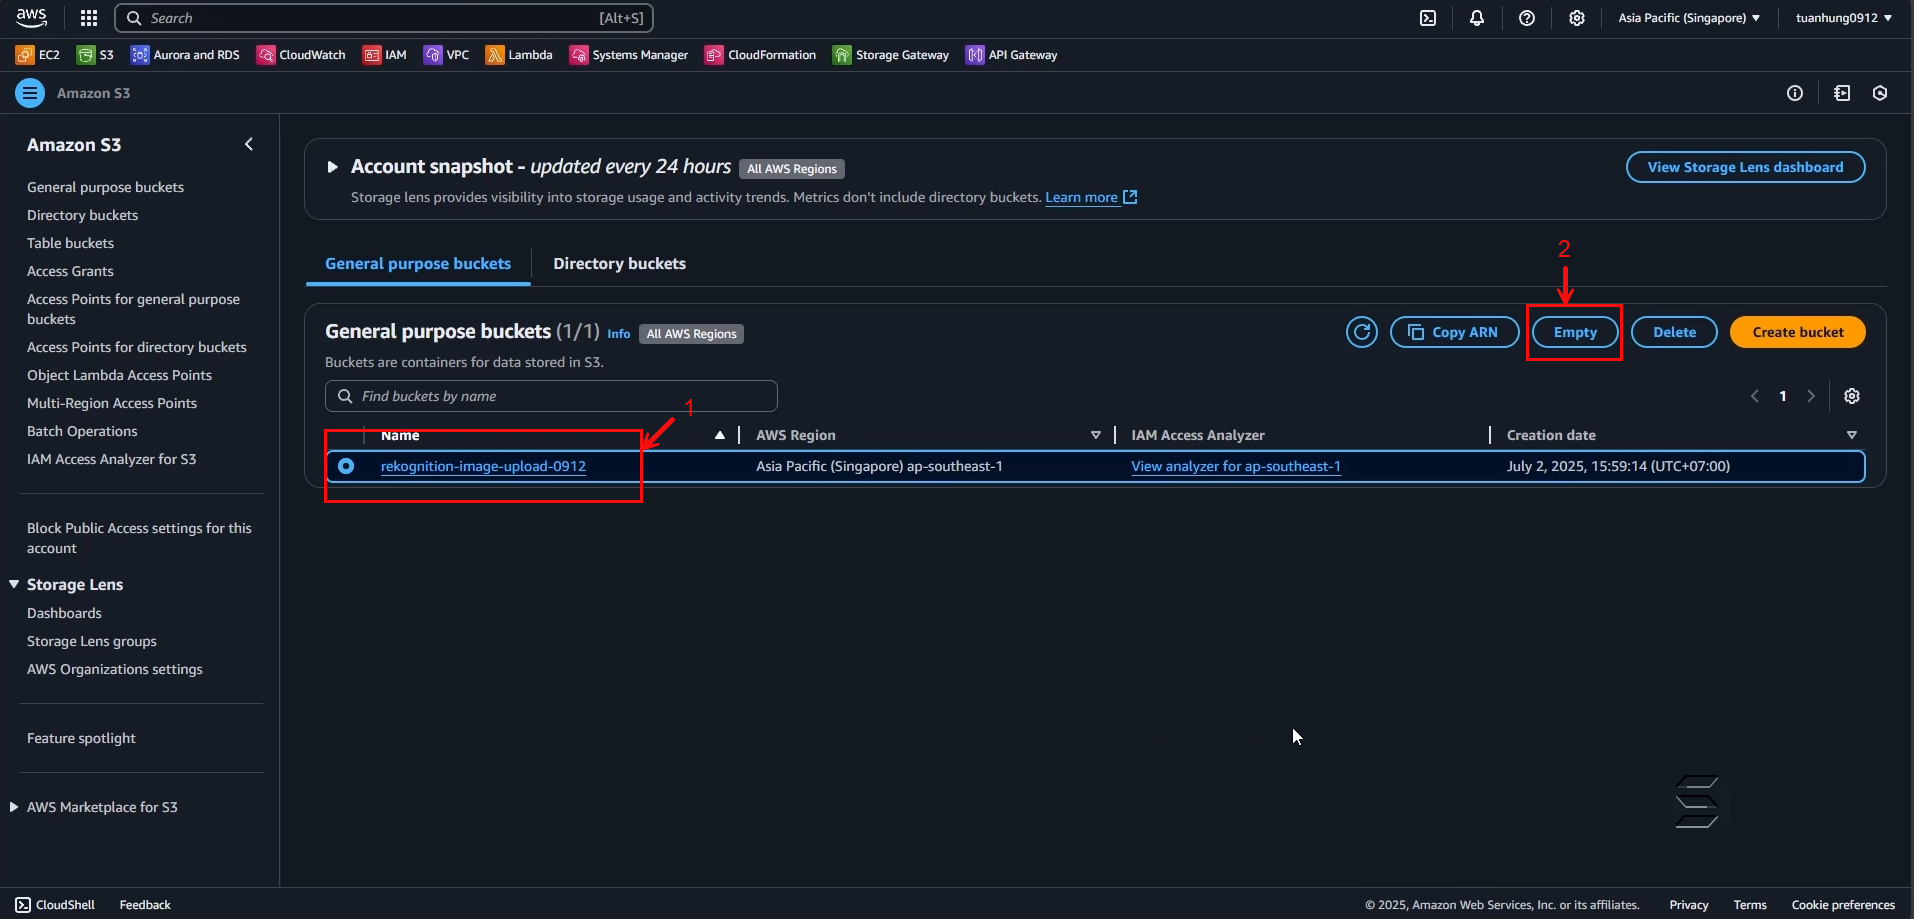Open VPC shortcut in favorites bar
1914x919 pixels.
[446, 55]
